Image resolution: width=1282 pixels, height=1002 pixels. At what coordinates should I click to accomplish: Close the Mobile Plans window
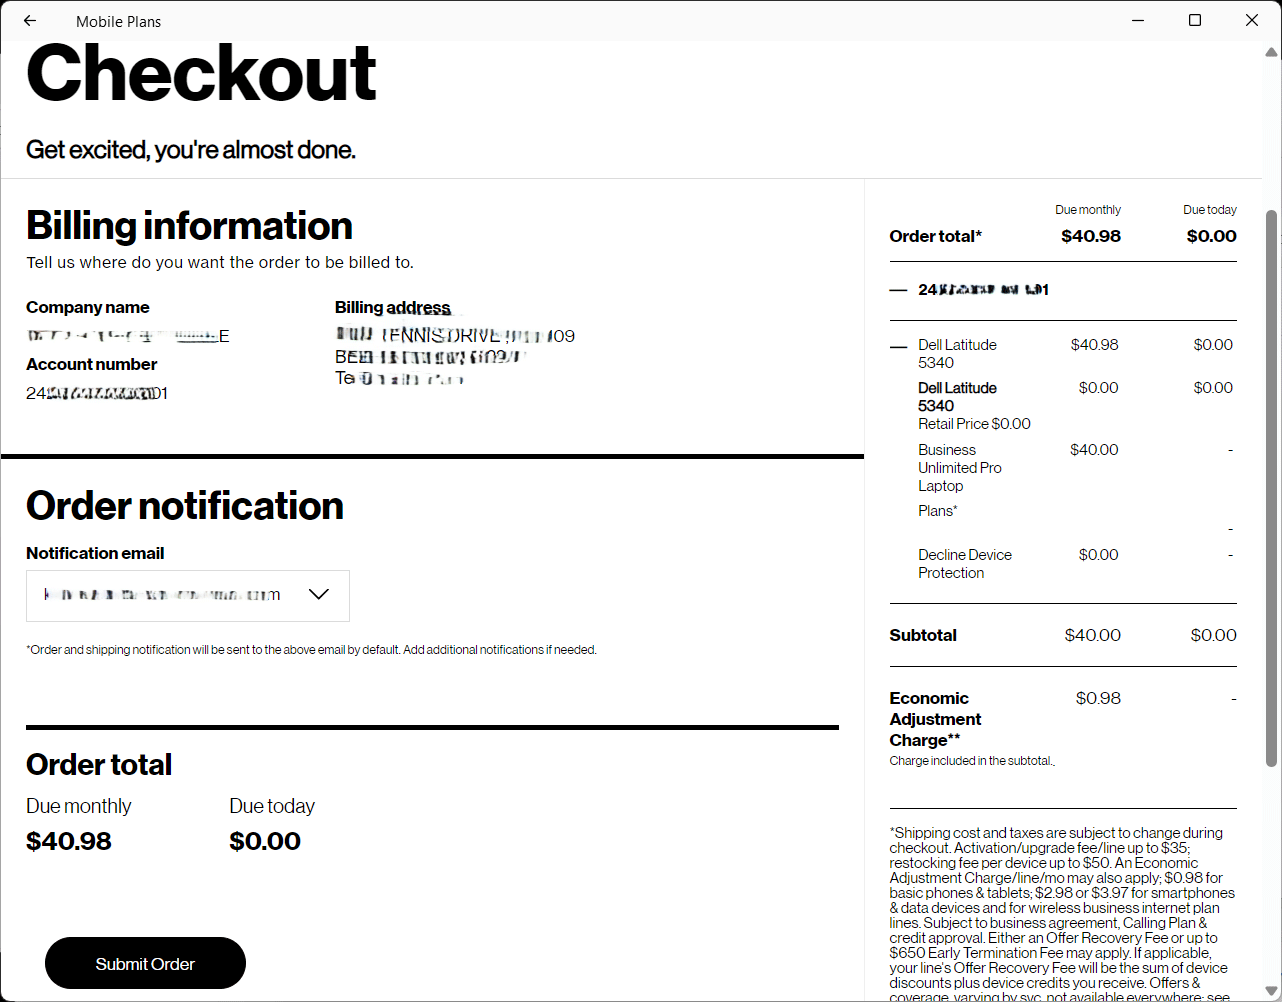1251,21
